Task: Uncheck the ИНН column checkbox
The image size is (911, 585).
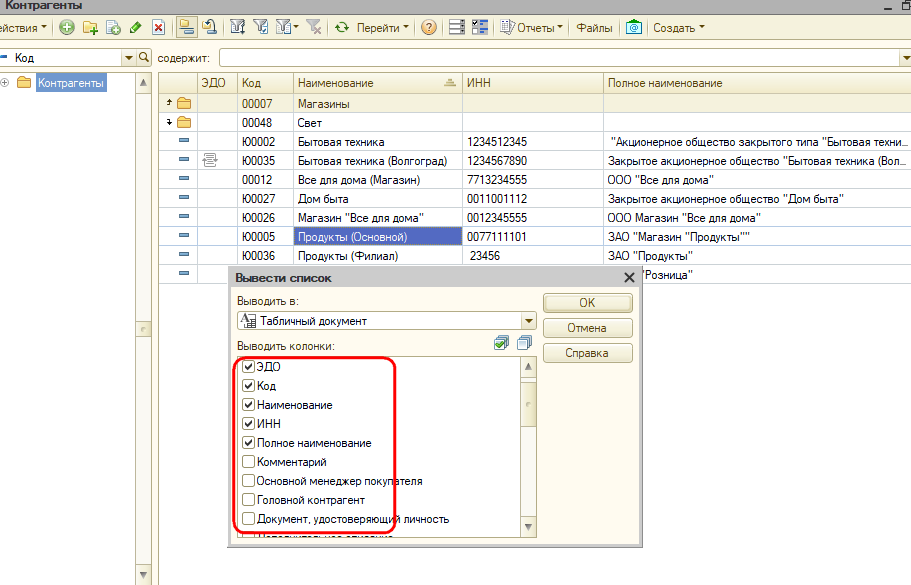Action: [249, 424]
